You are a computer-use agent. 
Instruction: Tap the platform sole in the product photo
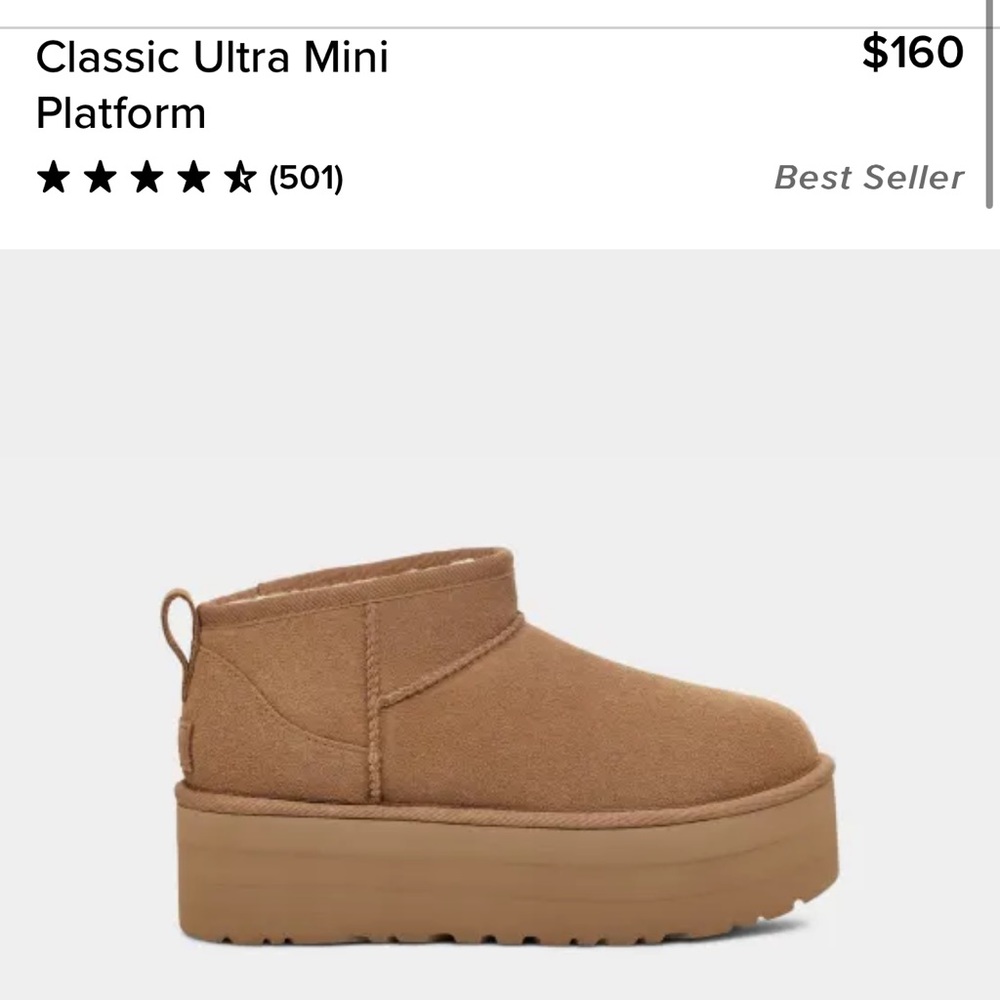pos(500,870)
